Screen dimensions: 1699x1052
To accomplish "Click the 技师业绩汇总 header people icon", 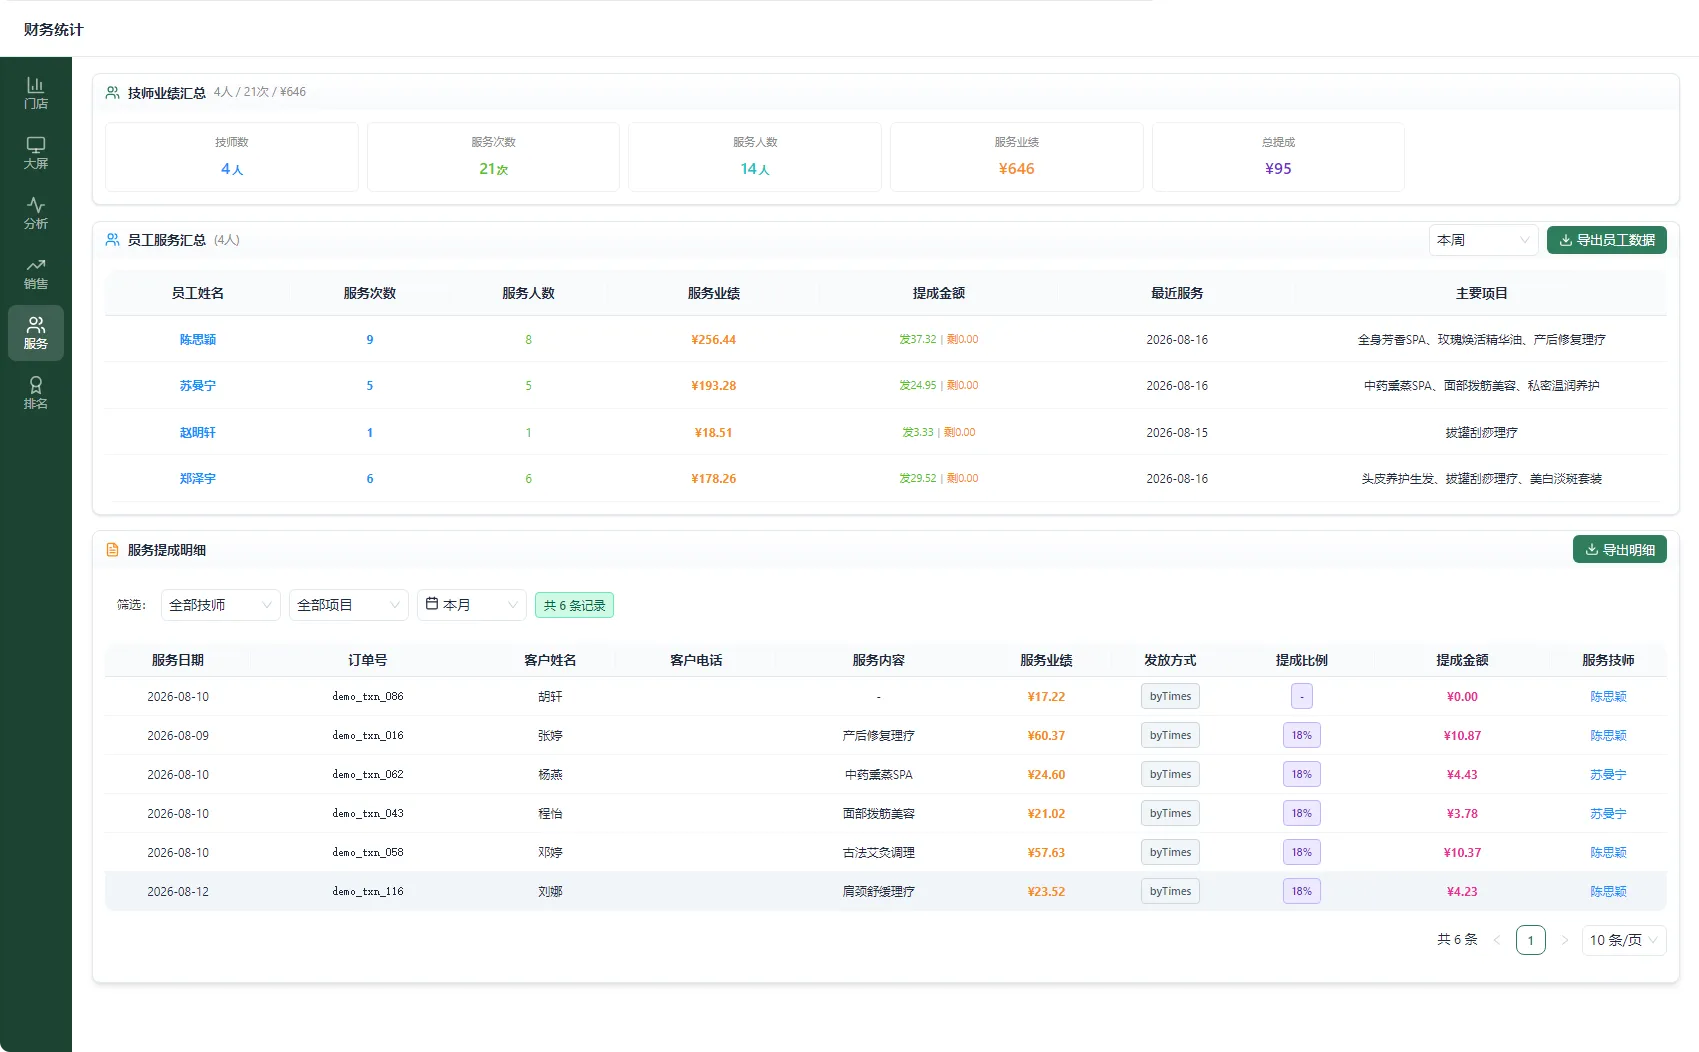I will [x=113, y=93].
